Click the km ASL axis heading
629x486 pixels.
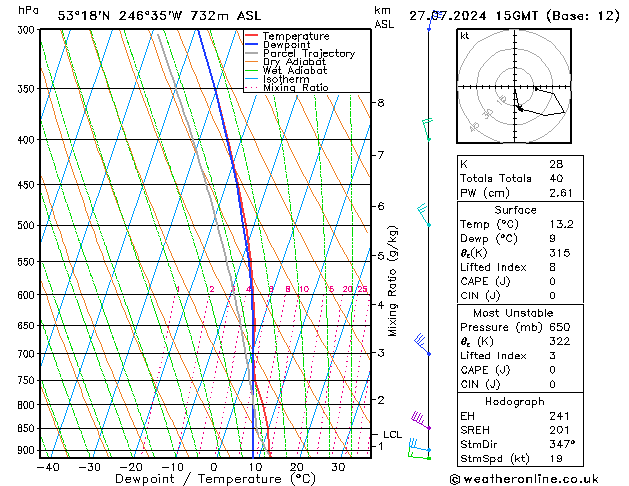pos(384,17)
